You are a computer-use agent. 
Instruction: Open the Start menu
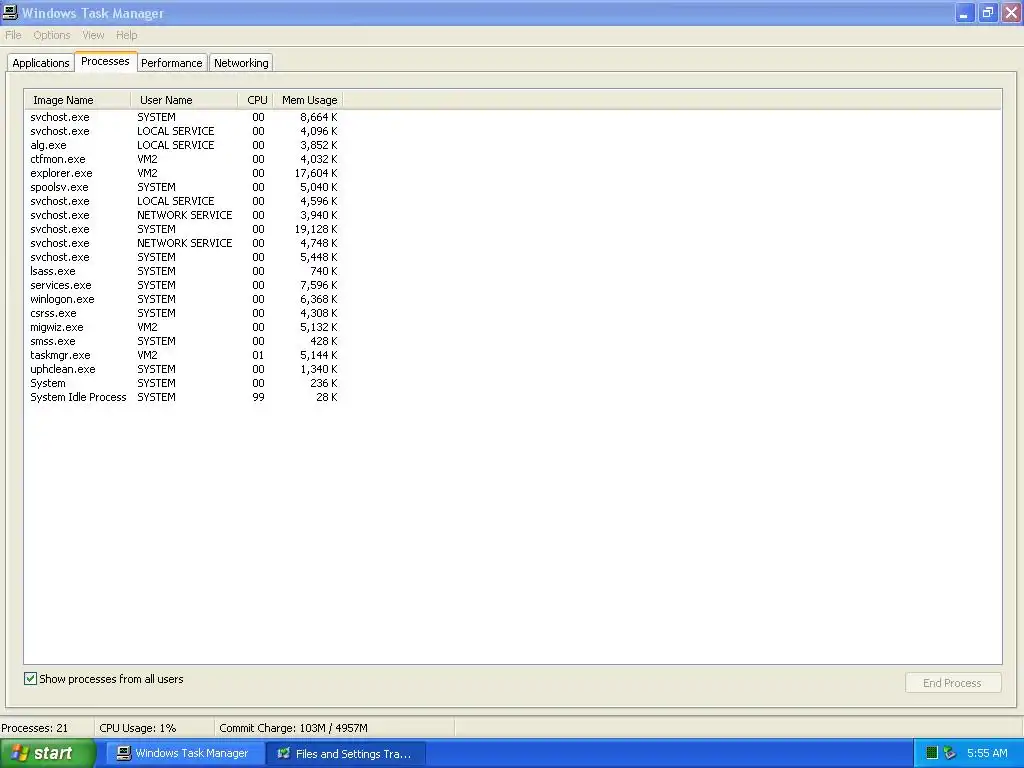click(x=47, y=753)
